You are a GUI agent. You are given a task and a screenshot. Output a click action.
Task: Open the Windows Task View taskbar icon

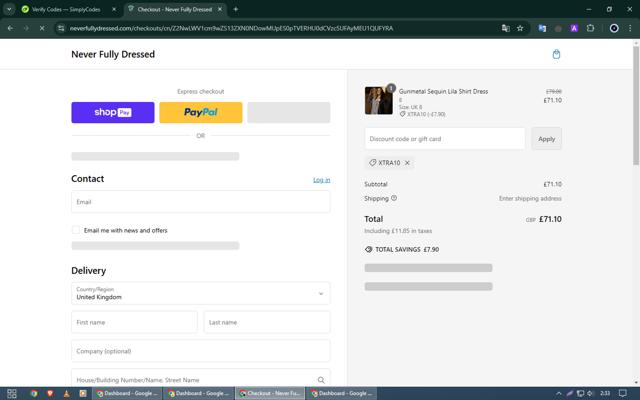[12, 393]
